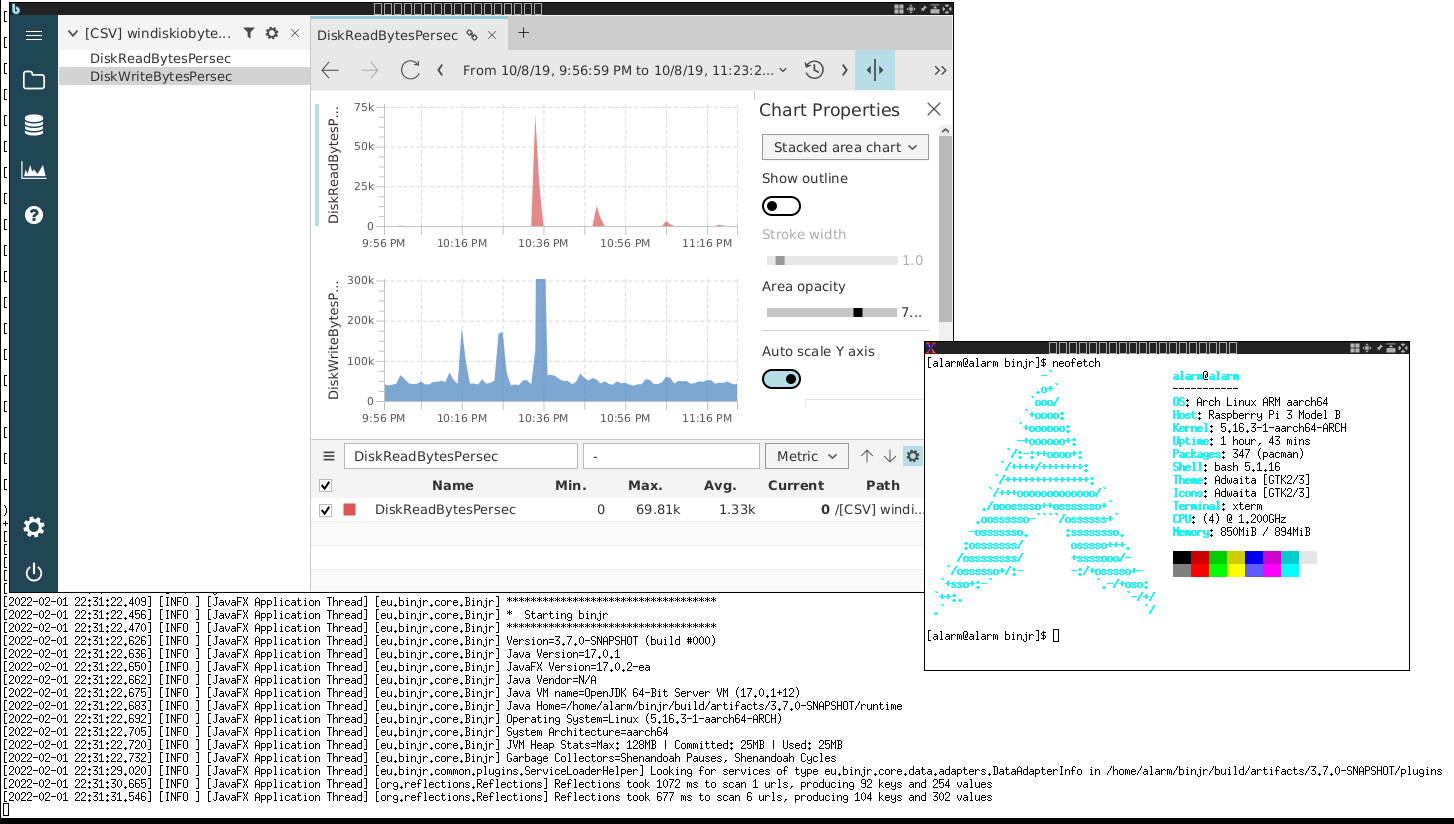The width and height of the screenshot is (1454, 824).
Task: Open the CSV source gear settings icon
Action: [x=272, y=33]
